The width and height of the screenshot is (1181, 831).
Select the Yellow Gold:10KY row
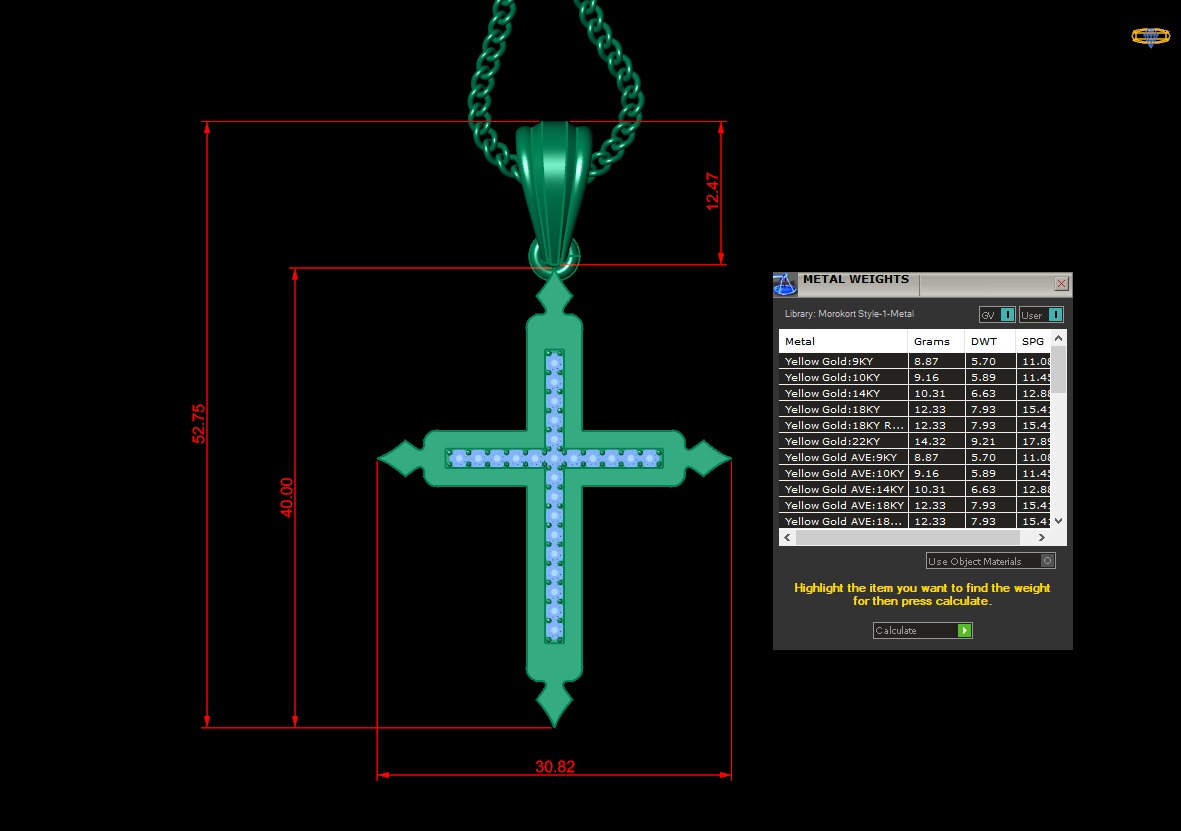pyautogui.click(x=914, y=377)
